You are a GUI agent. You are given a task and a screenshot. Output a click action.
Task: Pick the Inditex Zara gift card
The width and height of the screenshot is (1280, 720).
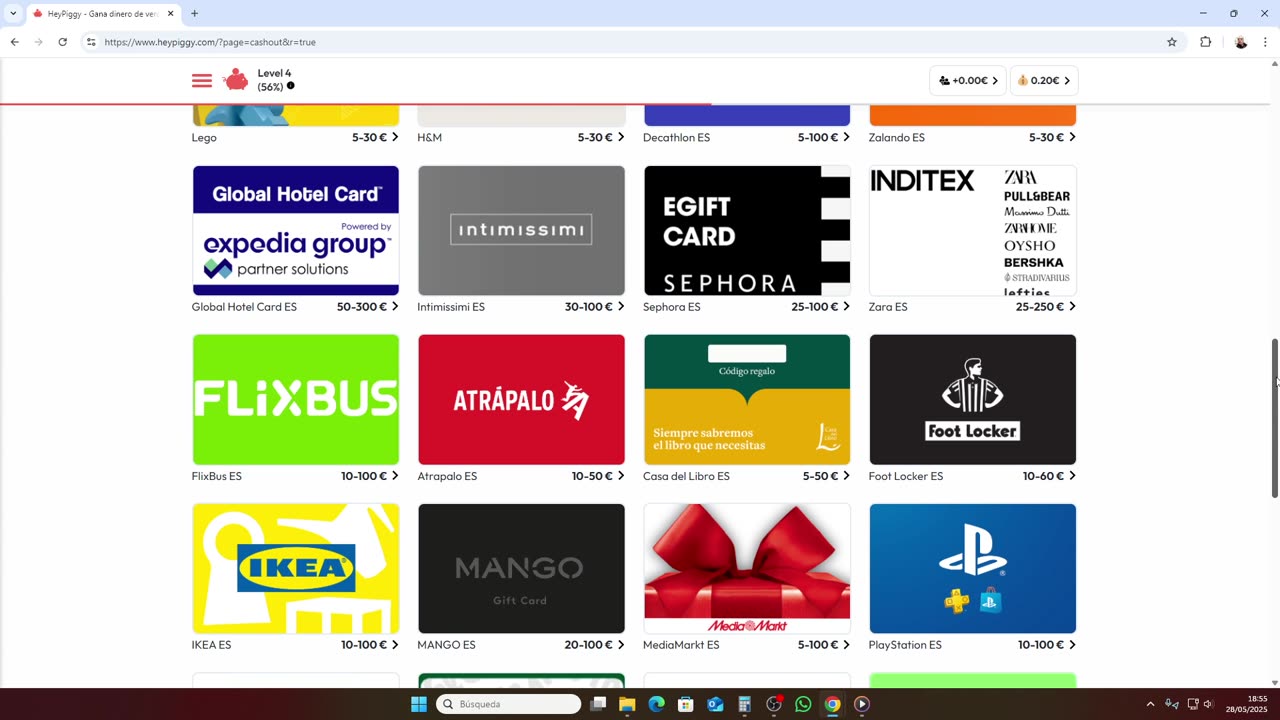(973, 230)
